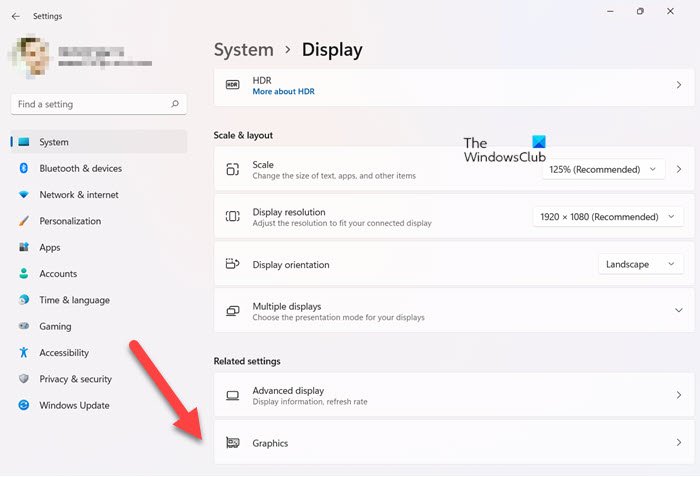Click the Apps icon in sidebar
This screenshot has height=477, width=700.
[x=24, y=247]
